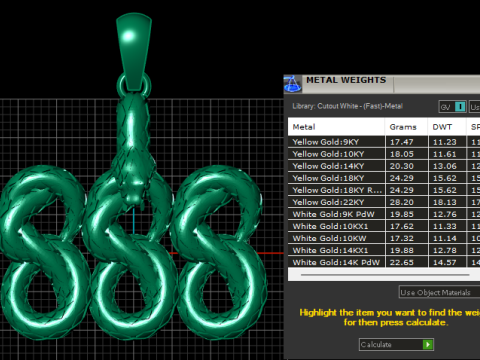
Task: Select the Yellow Gold:22KY row
Action: [x=384, y=202]
